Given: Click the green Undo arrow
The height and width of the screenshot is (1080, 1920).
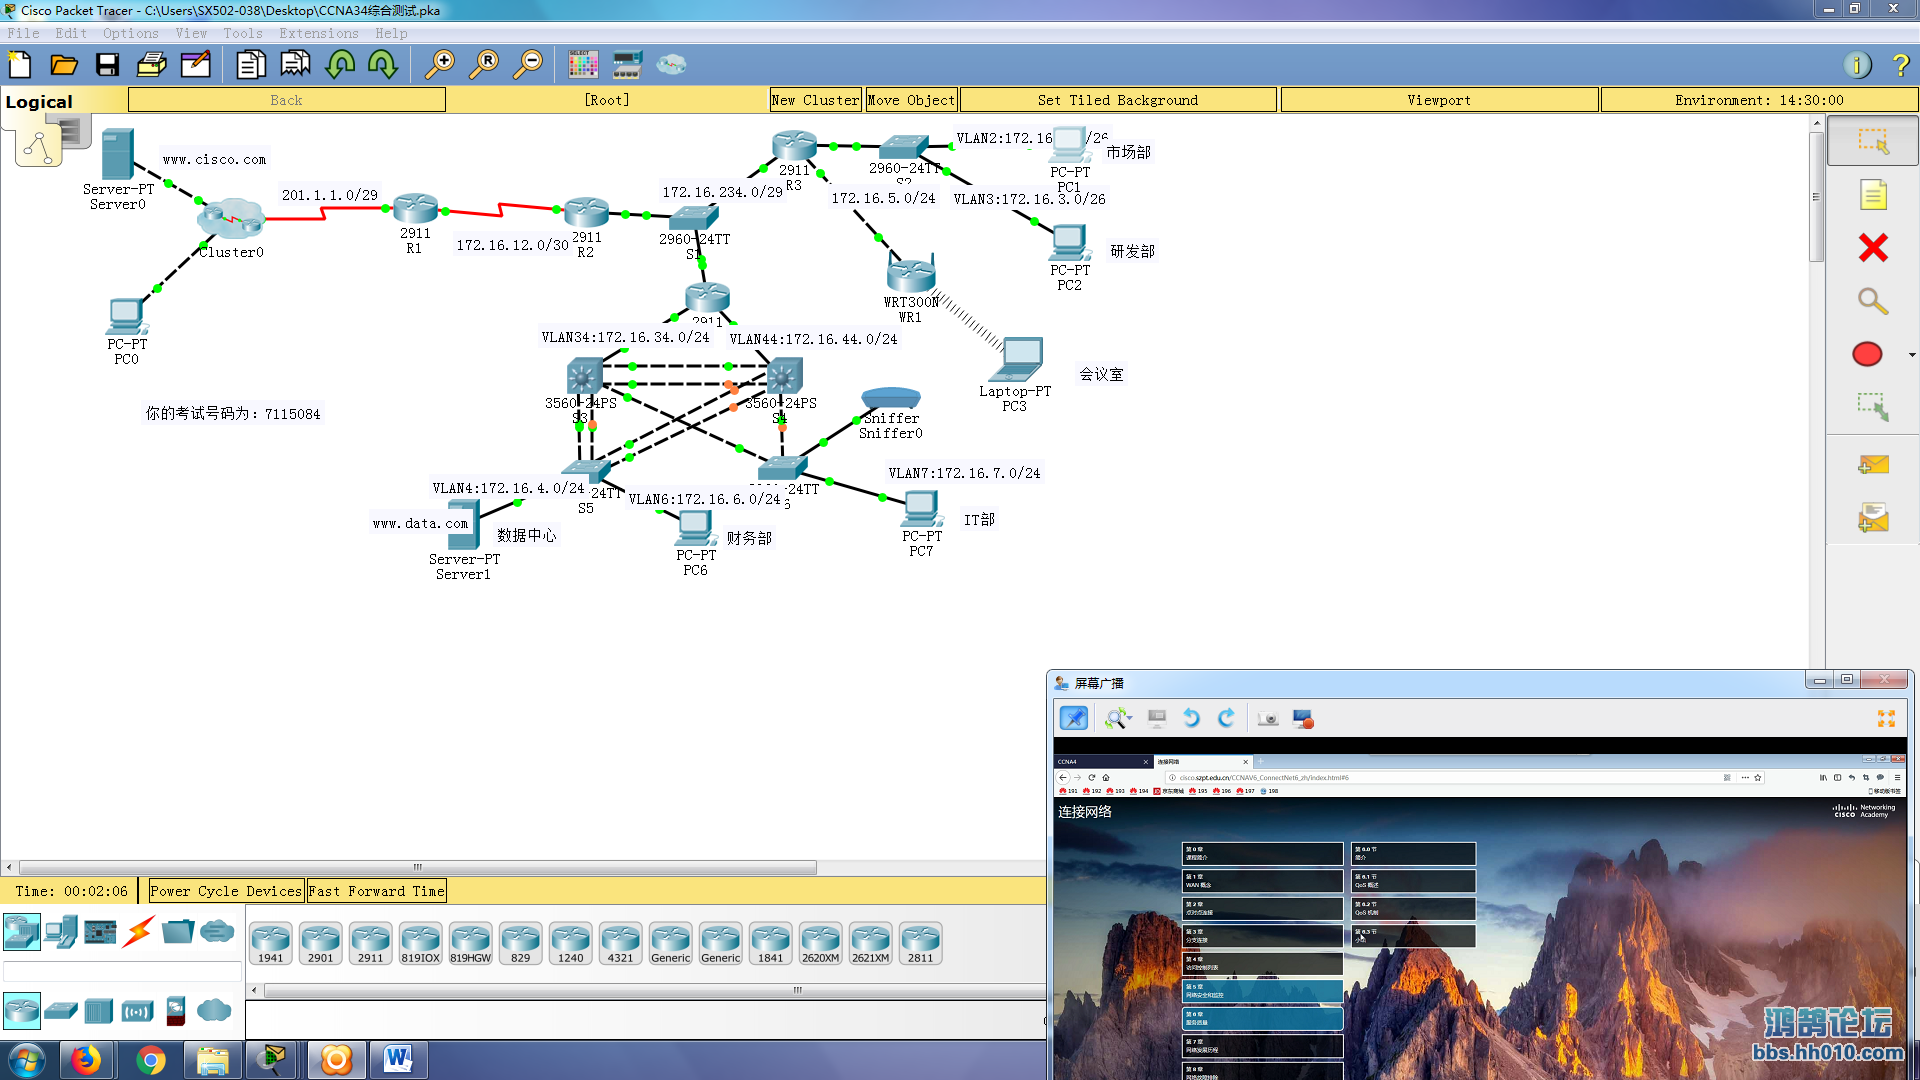Looking at the screenshot, I should (x=340, y=66).
